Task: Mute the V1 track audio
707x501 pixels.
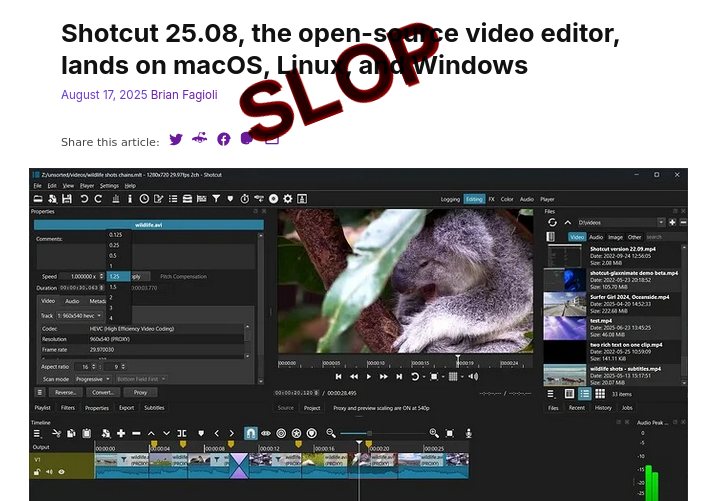Action: [x=49, y=472]
